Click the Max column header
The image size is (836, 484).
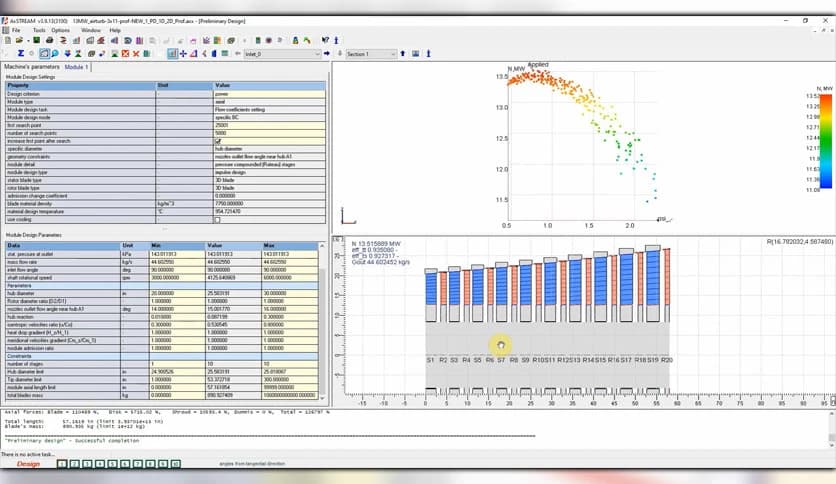[x=290, y=246]
